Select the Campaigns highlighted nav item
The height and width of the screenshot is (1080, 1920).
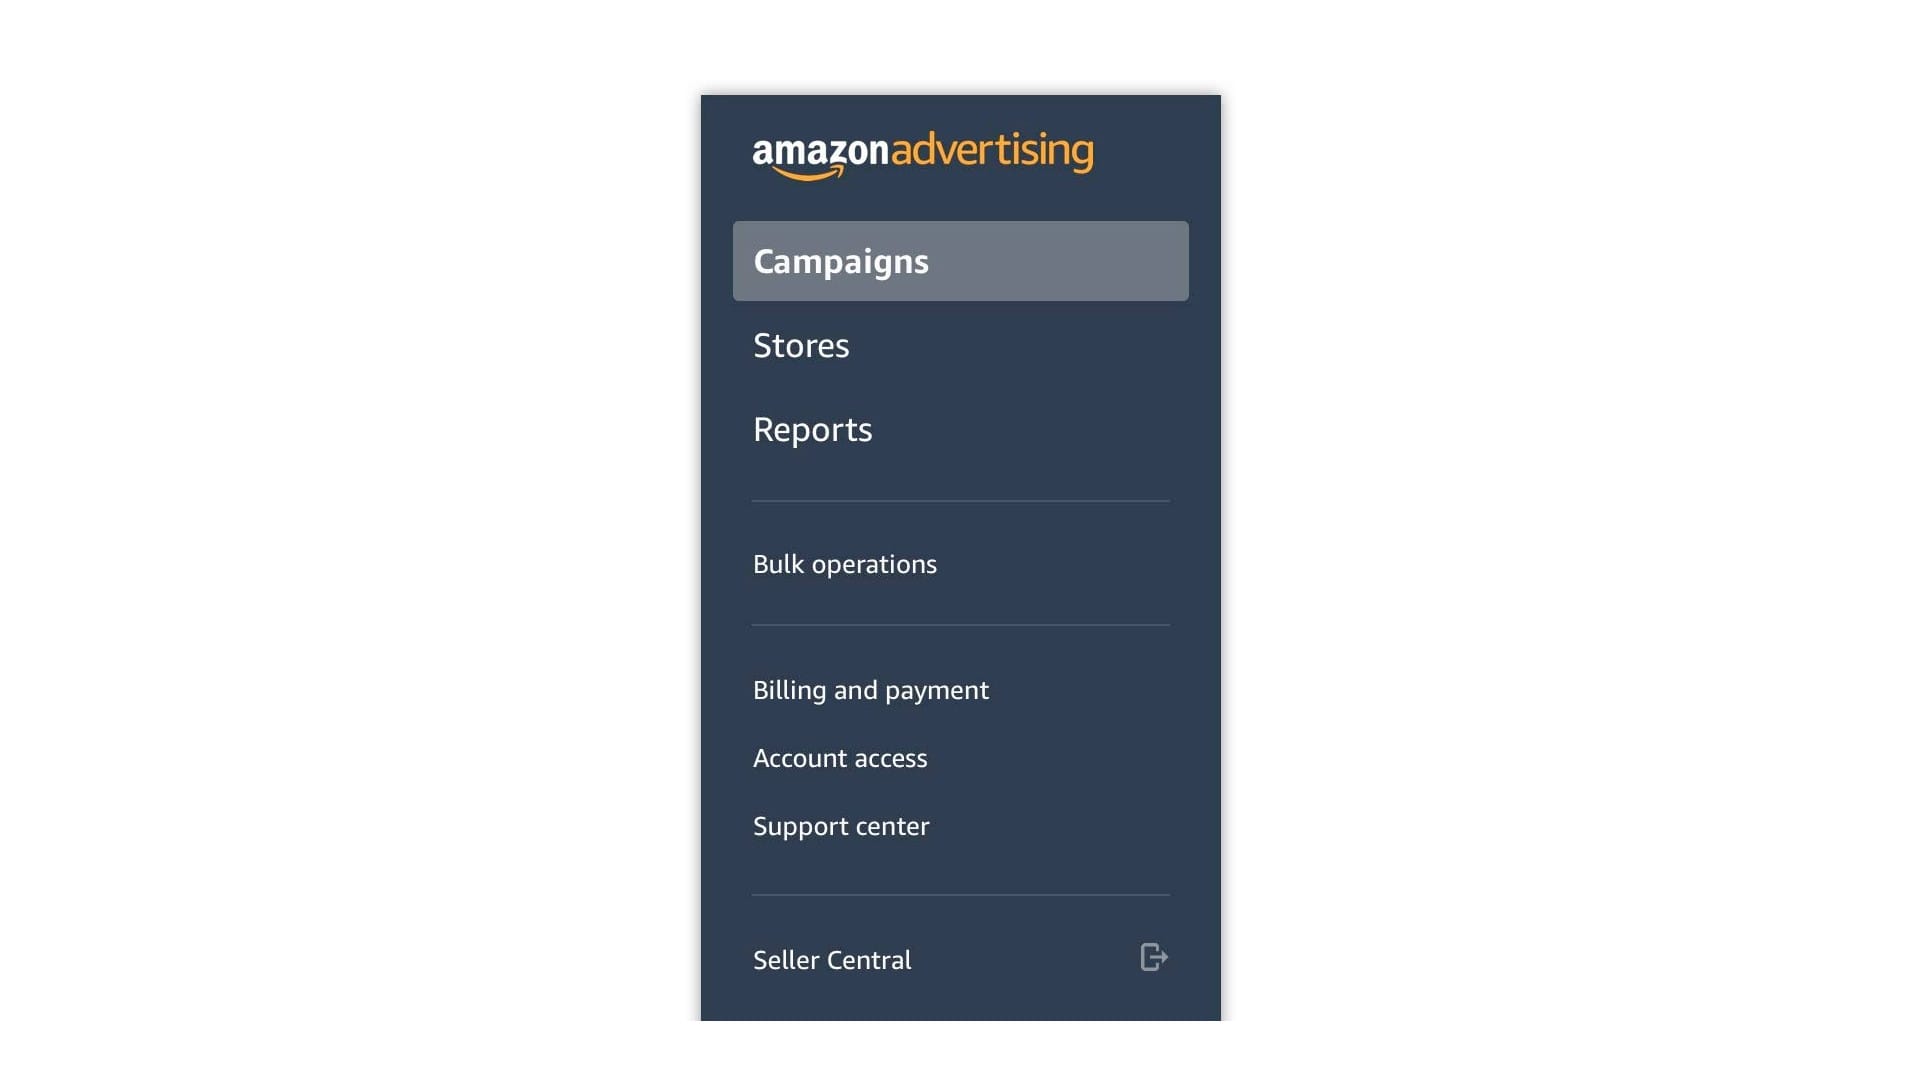961,261
